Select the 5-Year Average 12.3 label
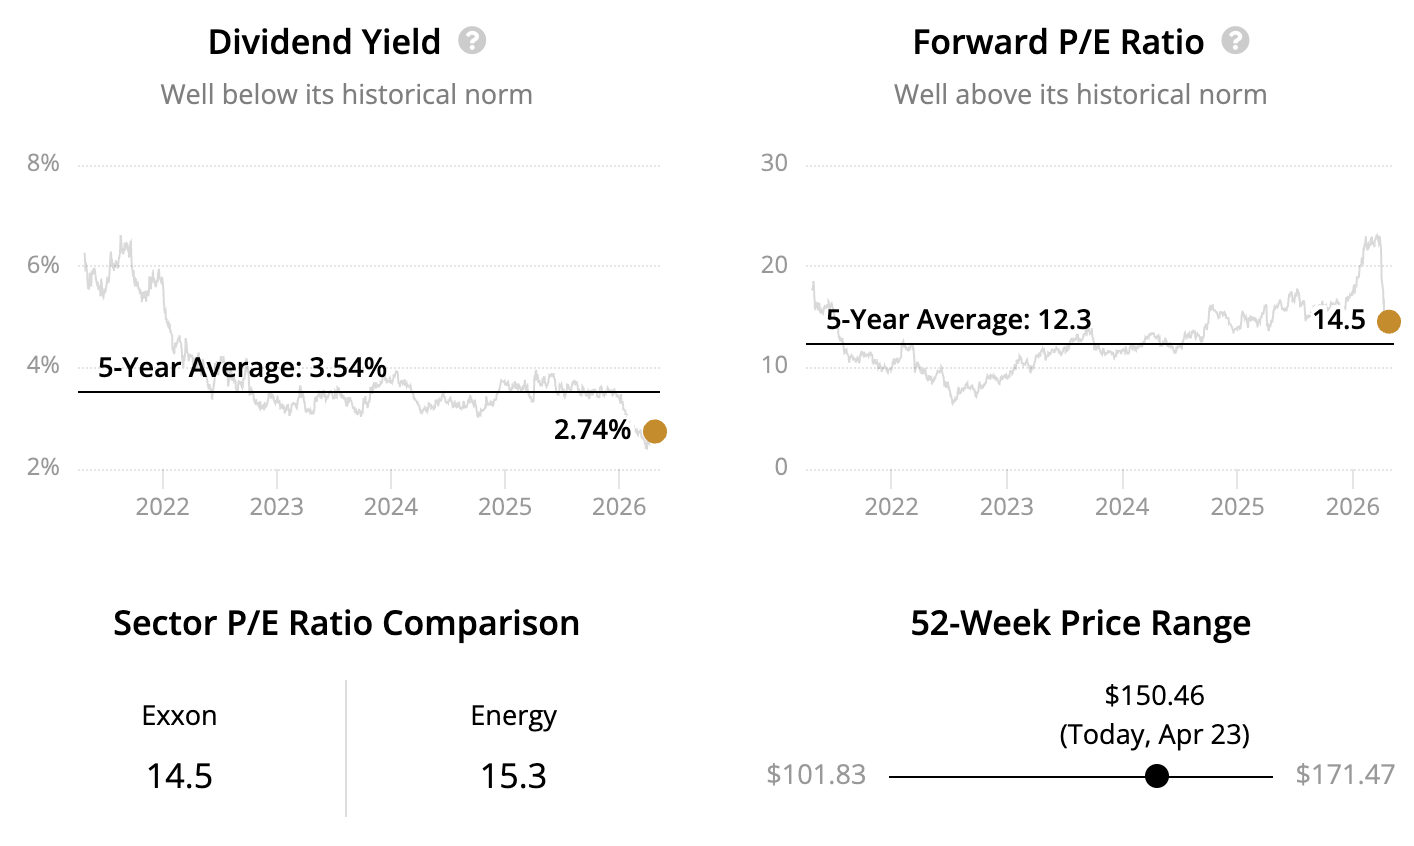The width and height of the screenshot is (1414, 846). point(958,320)
